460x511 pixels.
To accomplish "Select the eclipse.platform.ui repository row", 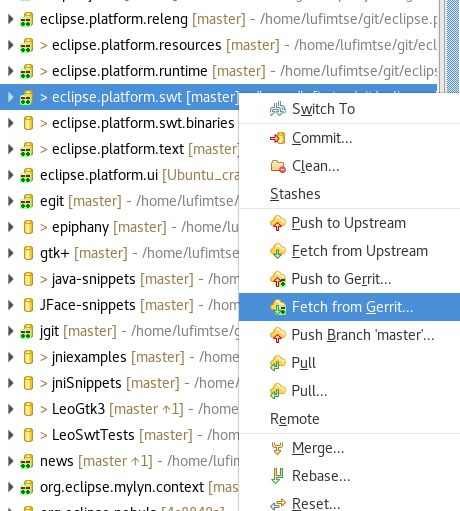I will [119, 175].
